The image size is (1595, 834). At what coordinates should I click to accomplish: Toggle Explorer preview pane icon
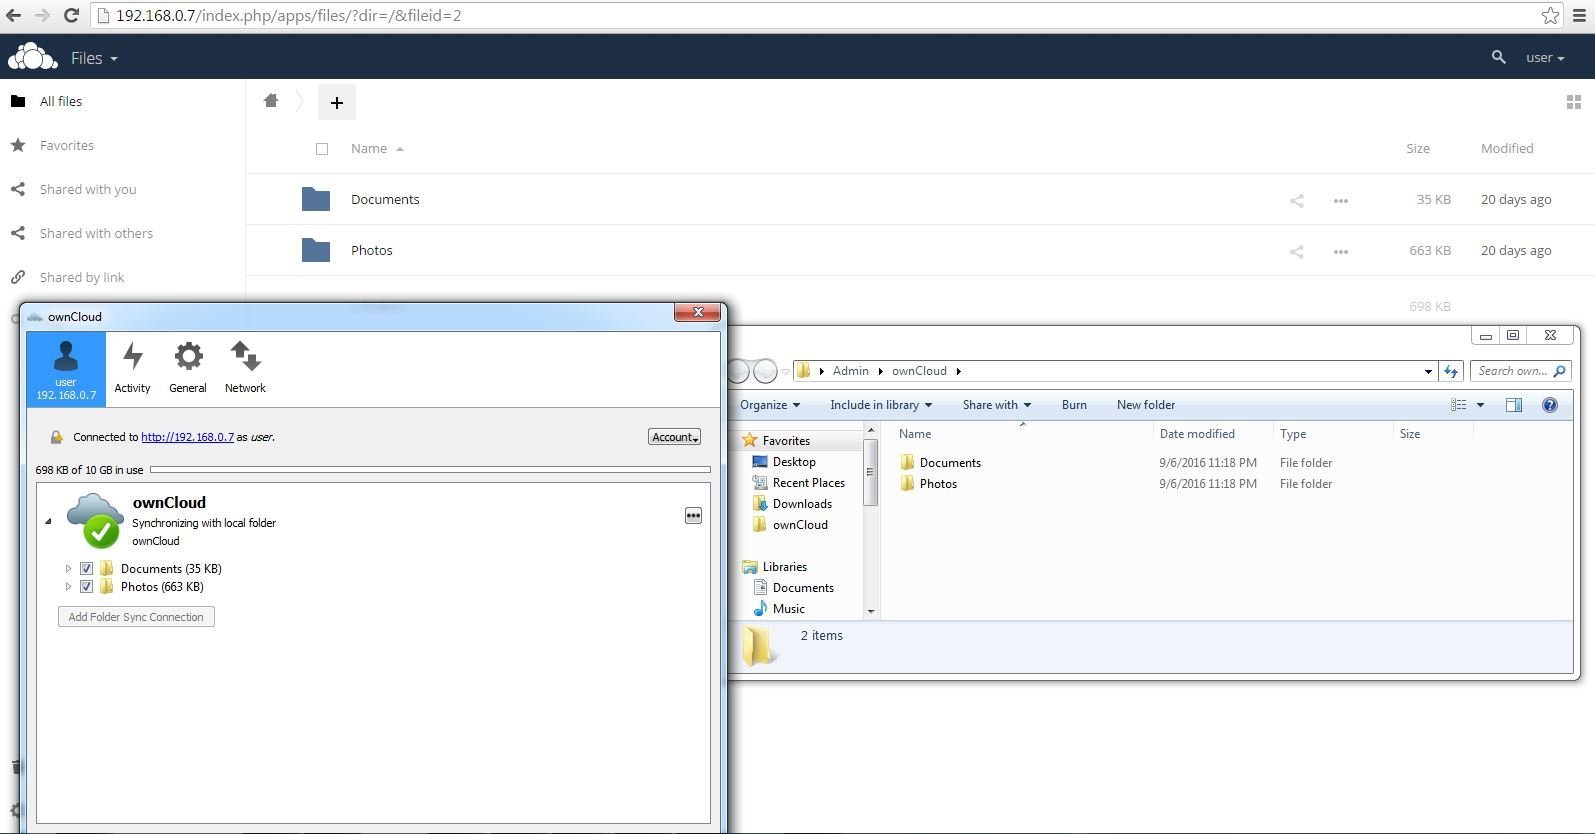[x=1514, y=405]
